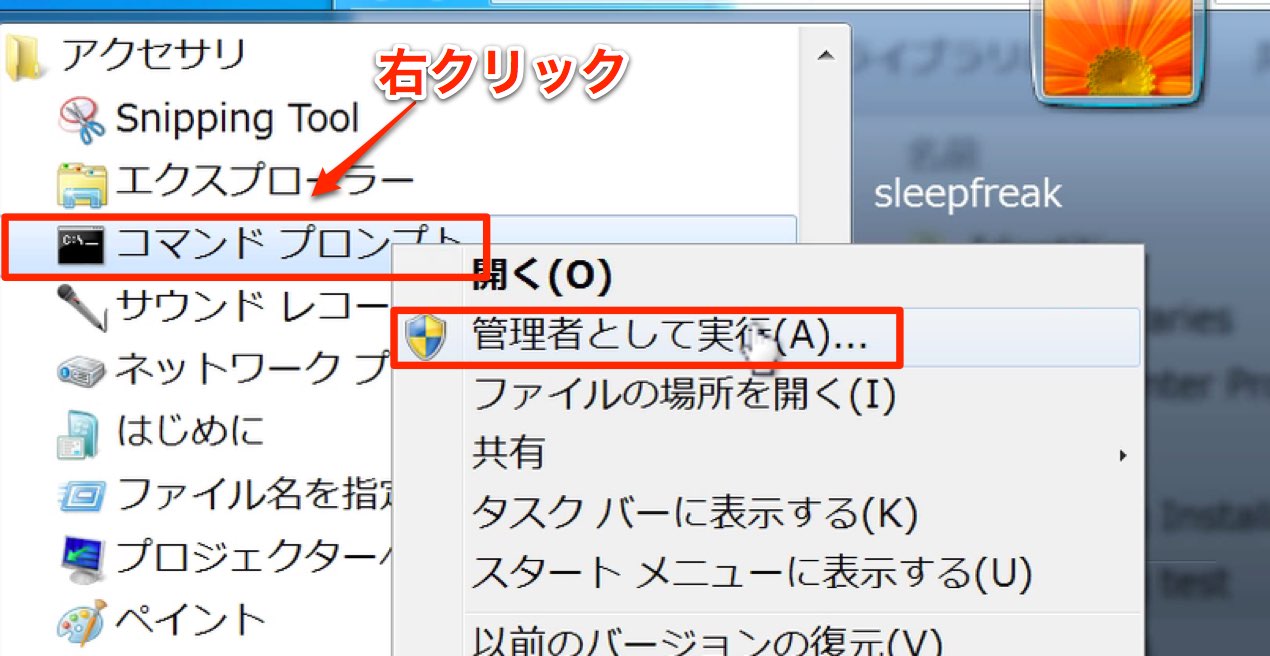The image size is (1270, 656).
Task: Open the アクセサリ folder icon
Action: click(x=24, y=58)
